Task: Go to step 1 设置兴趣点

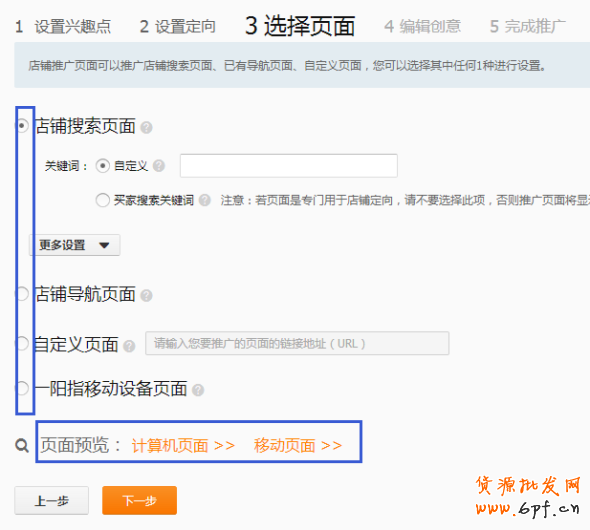Action: [63, 27]
